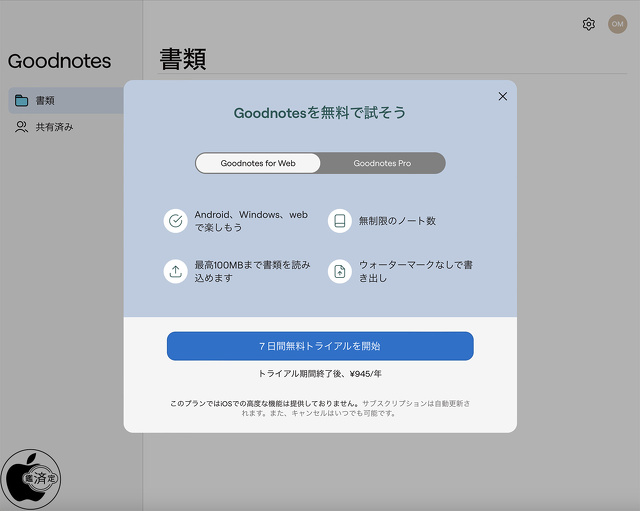Click the checkmark icon for Android、Windows、web
Screen dimensions: 640x511
(176, 221)
